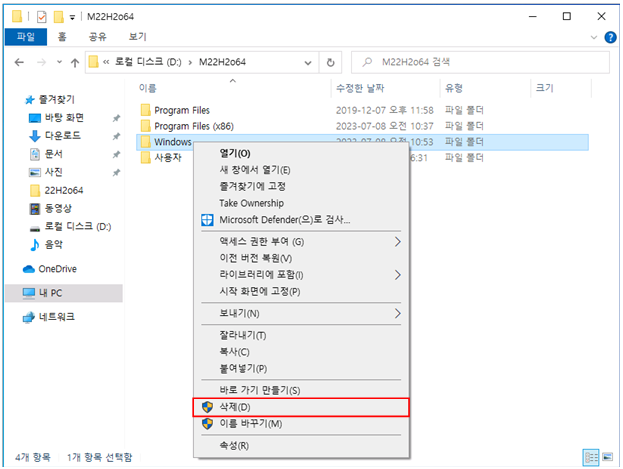This screenshot has height=469, width=623.
Task: Click the pin icon next to 바탕 화면
Action: pos(116,118)
